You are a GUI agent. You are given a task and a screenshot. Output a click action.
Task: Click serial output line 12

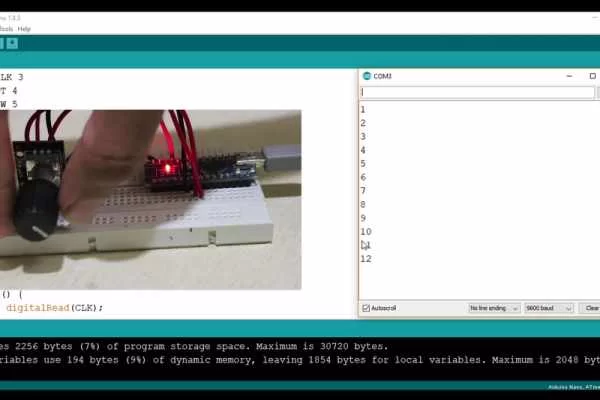366,259
